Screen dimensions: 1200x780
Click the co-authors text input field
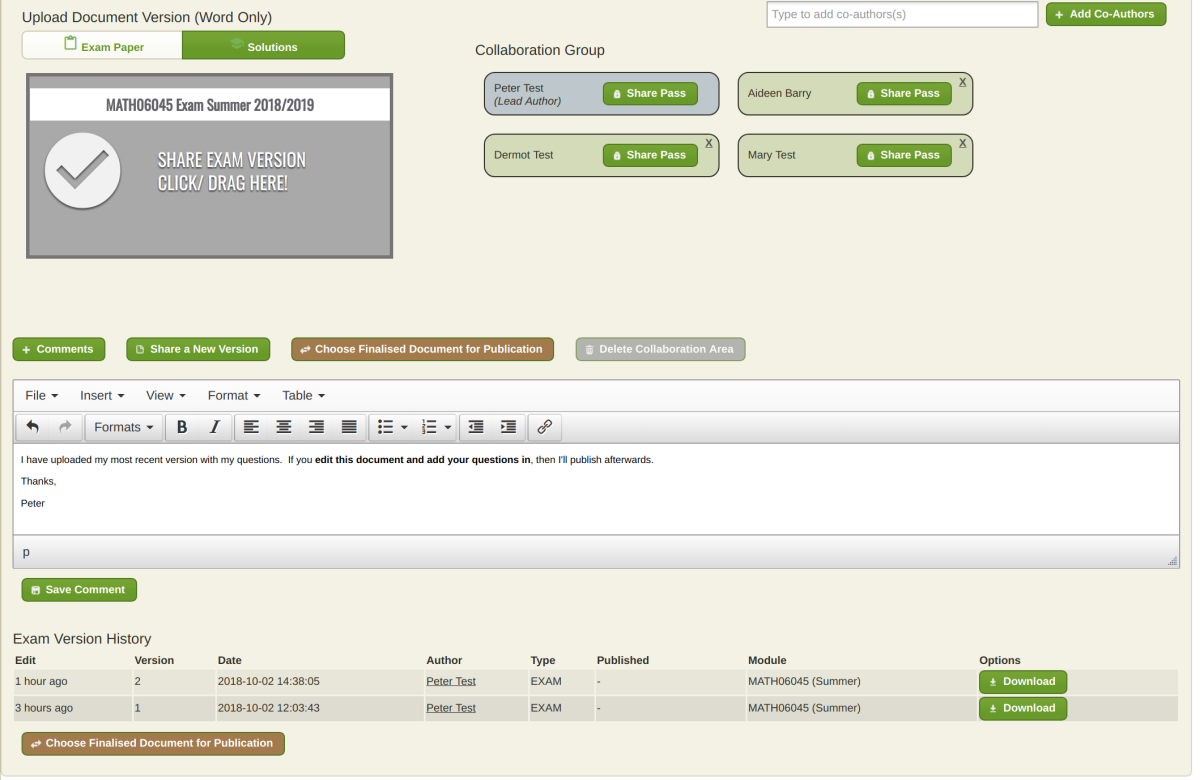(x=901, y=14)
